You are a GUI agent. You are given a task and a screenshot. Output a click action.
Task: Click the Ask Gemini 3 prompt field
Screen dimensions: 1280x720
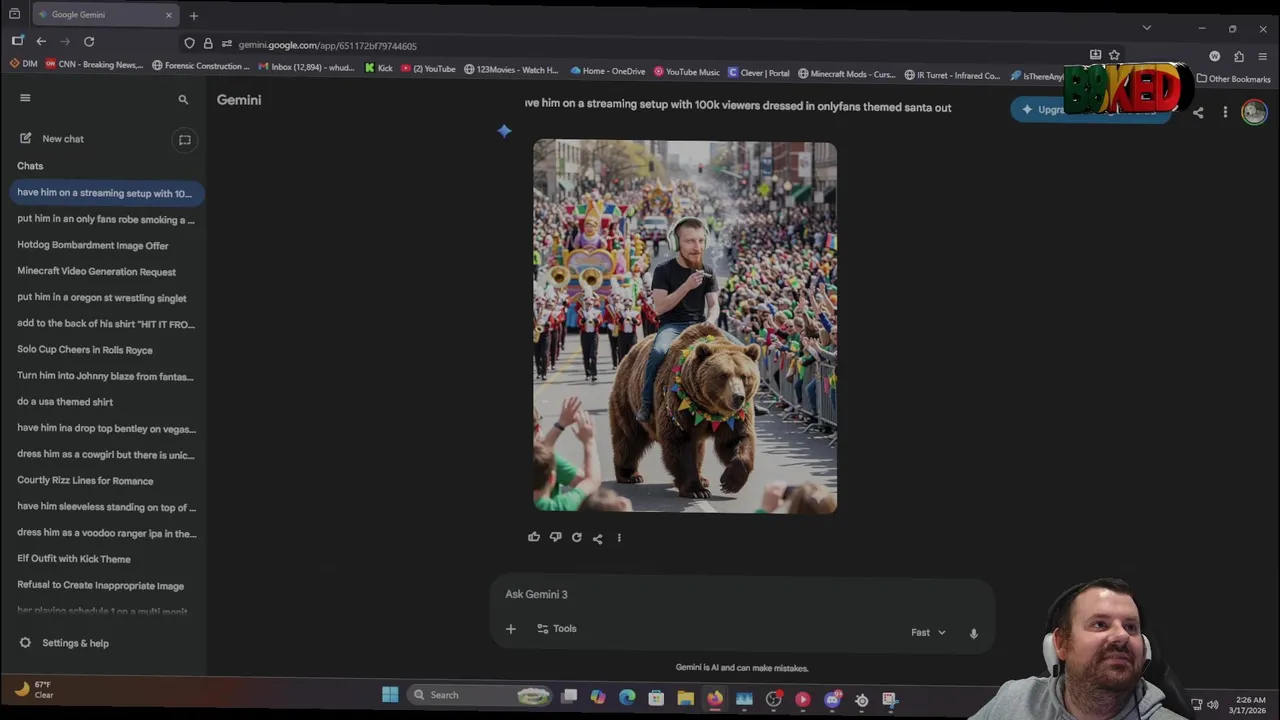[x=740, y=595]
